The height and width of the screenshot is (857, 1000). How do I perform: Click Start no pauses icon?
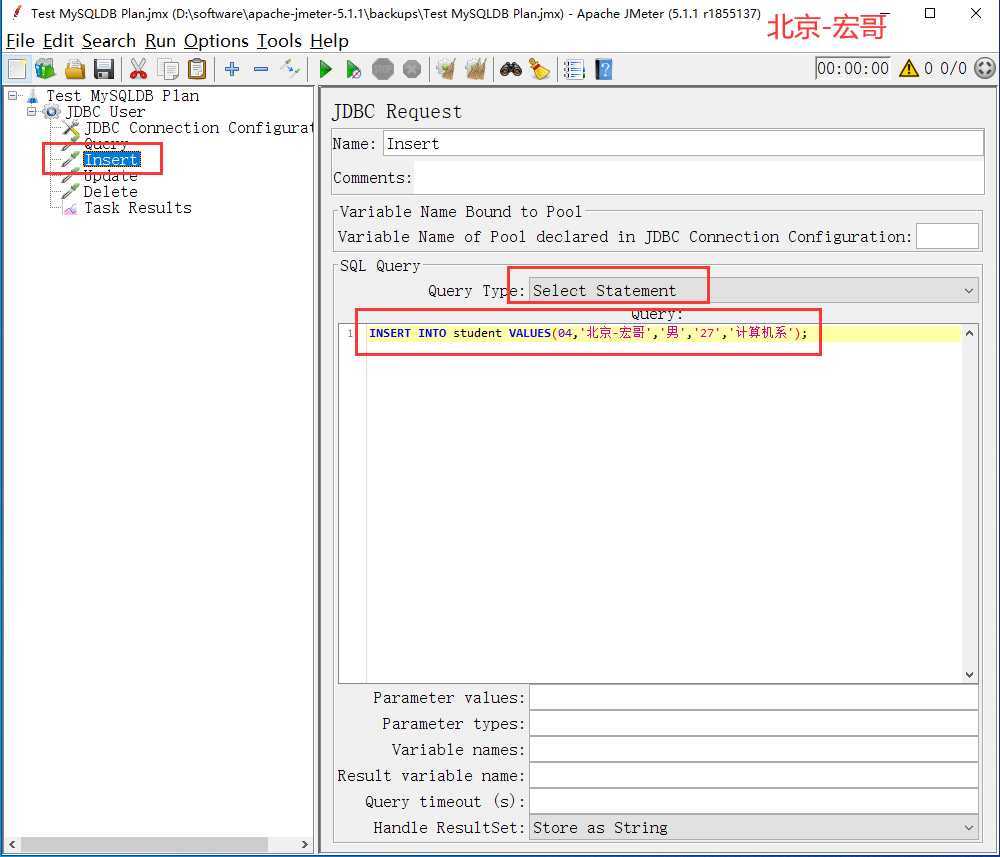[x=353, y=69]
